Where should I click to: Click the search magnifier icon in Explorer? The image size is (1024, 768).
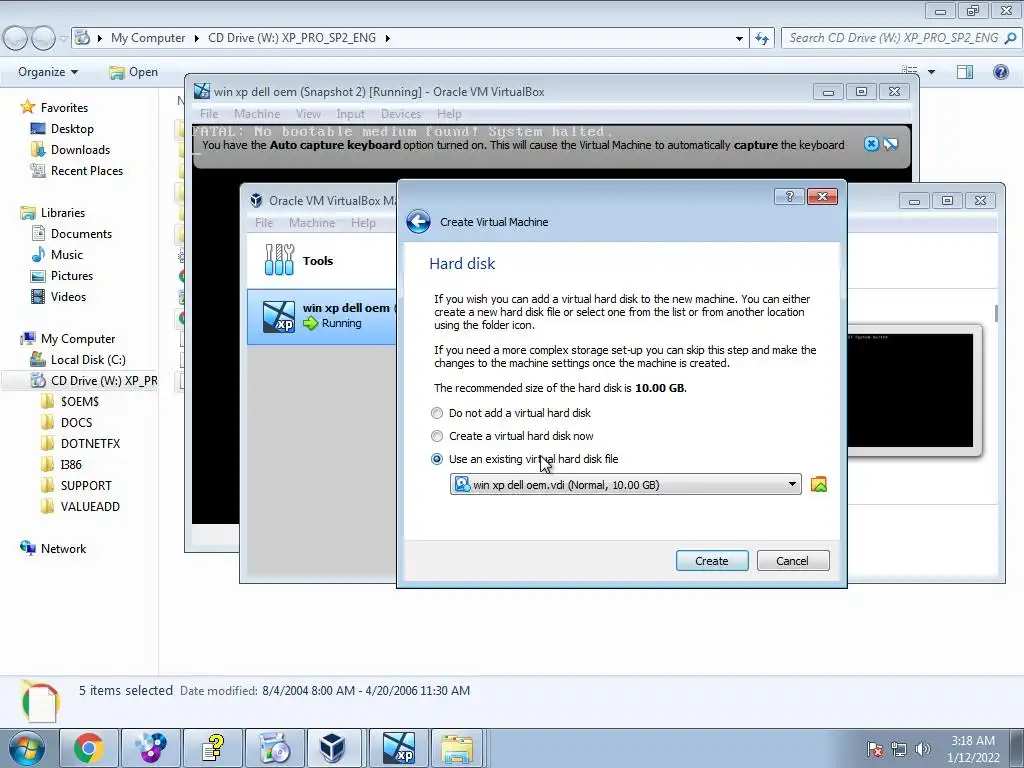(1010, 38)
